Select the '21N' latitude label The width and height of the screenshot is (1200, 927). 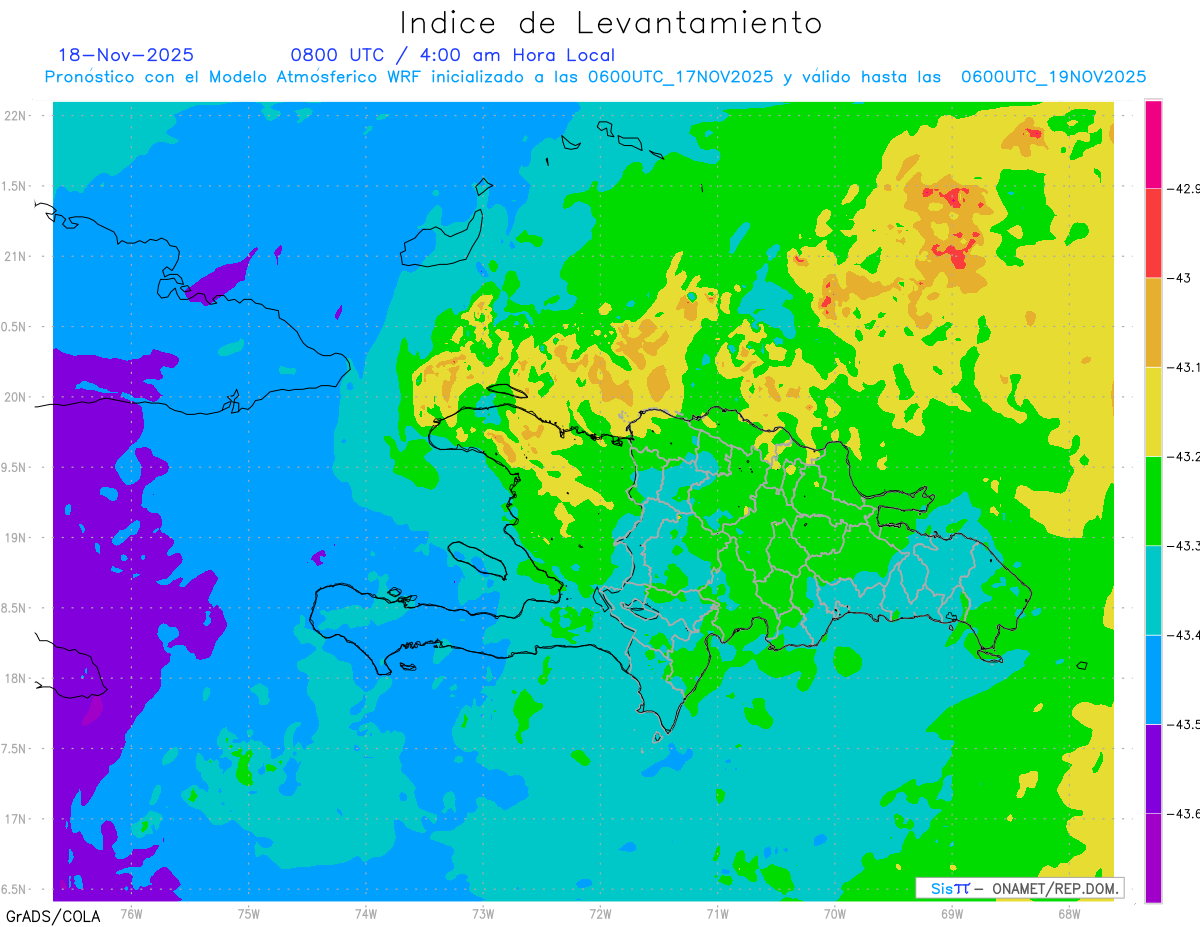[16, 256]
